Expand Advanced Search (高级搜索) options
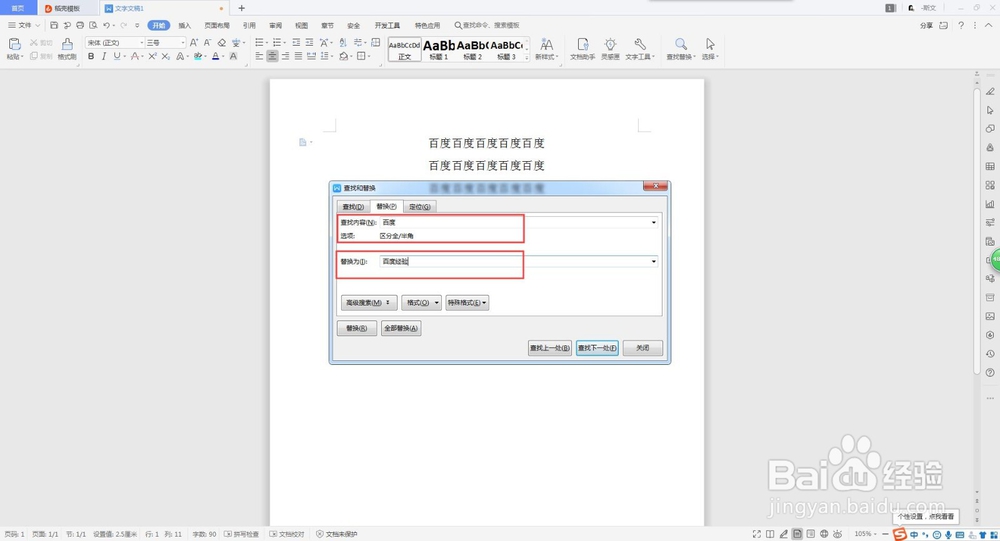This screenshot has height=541, width=1000. pyautogui.click(x=369, y=302)
